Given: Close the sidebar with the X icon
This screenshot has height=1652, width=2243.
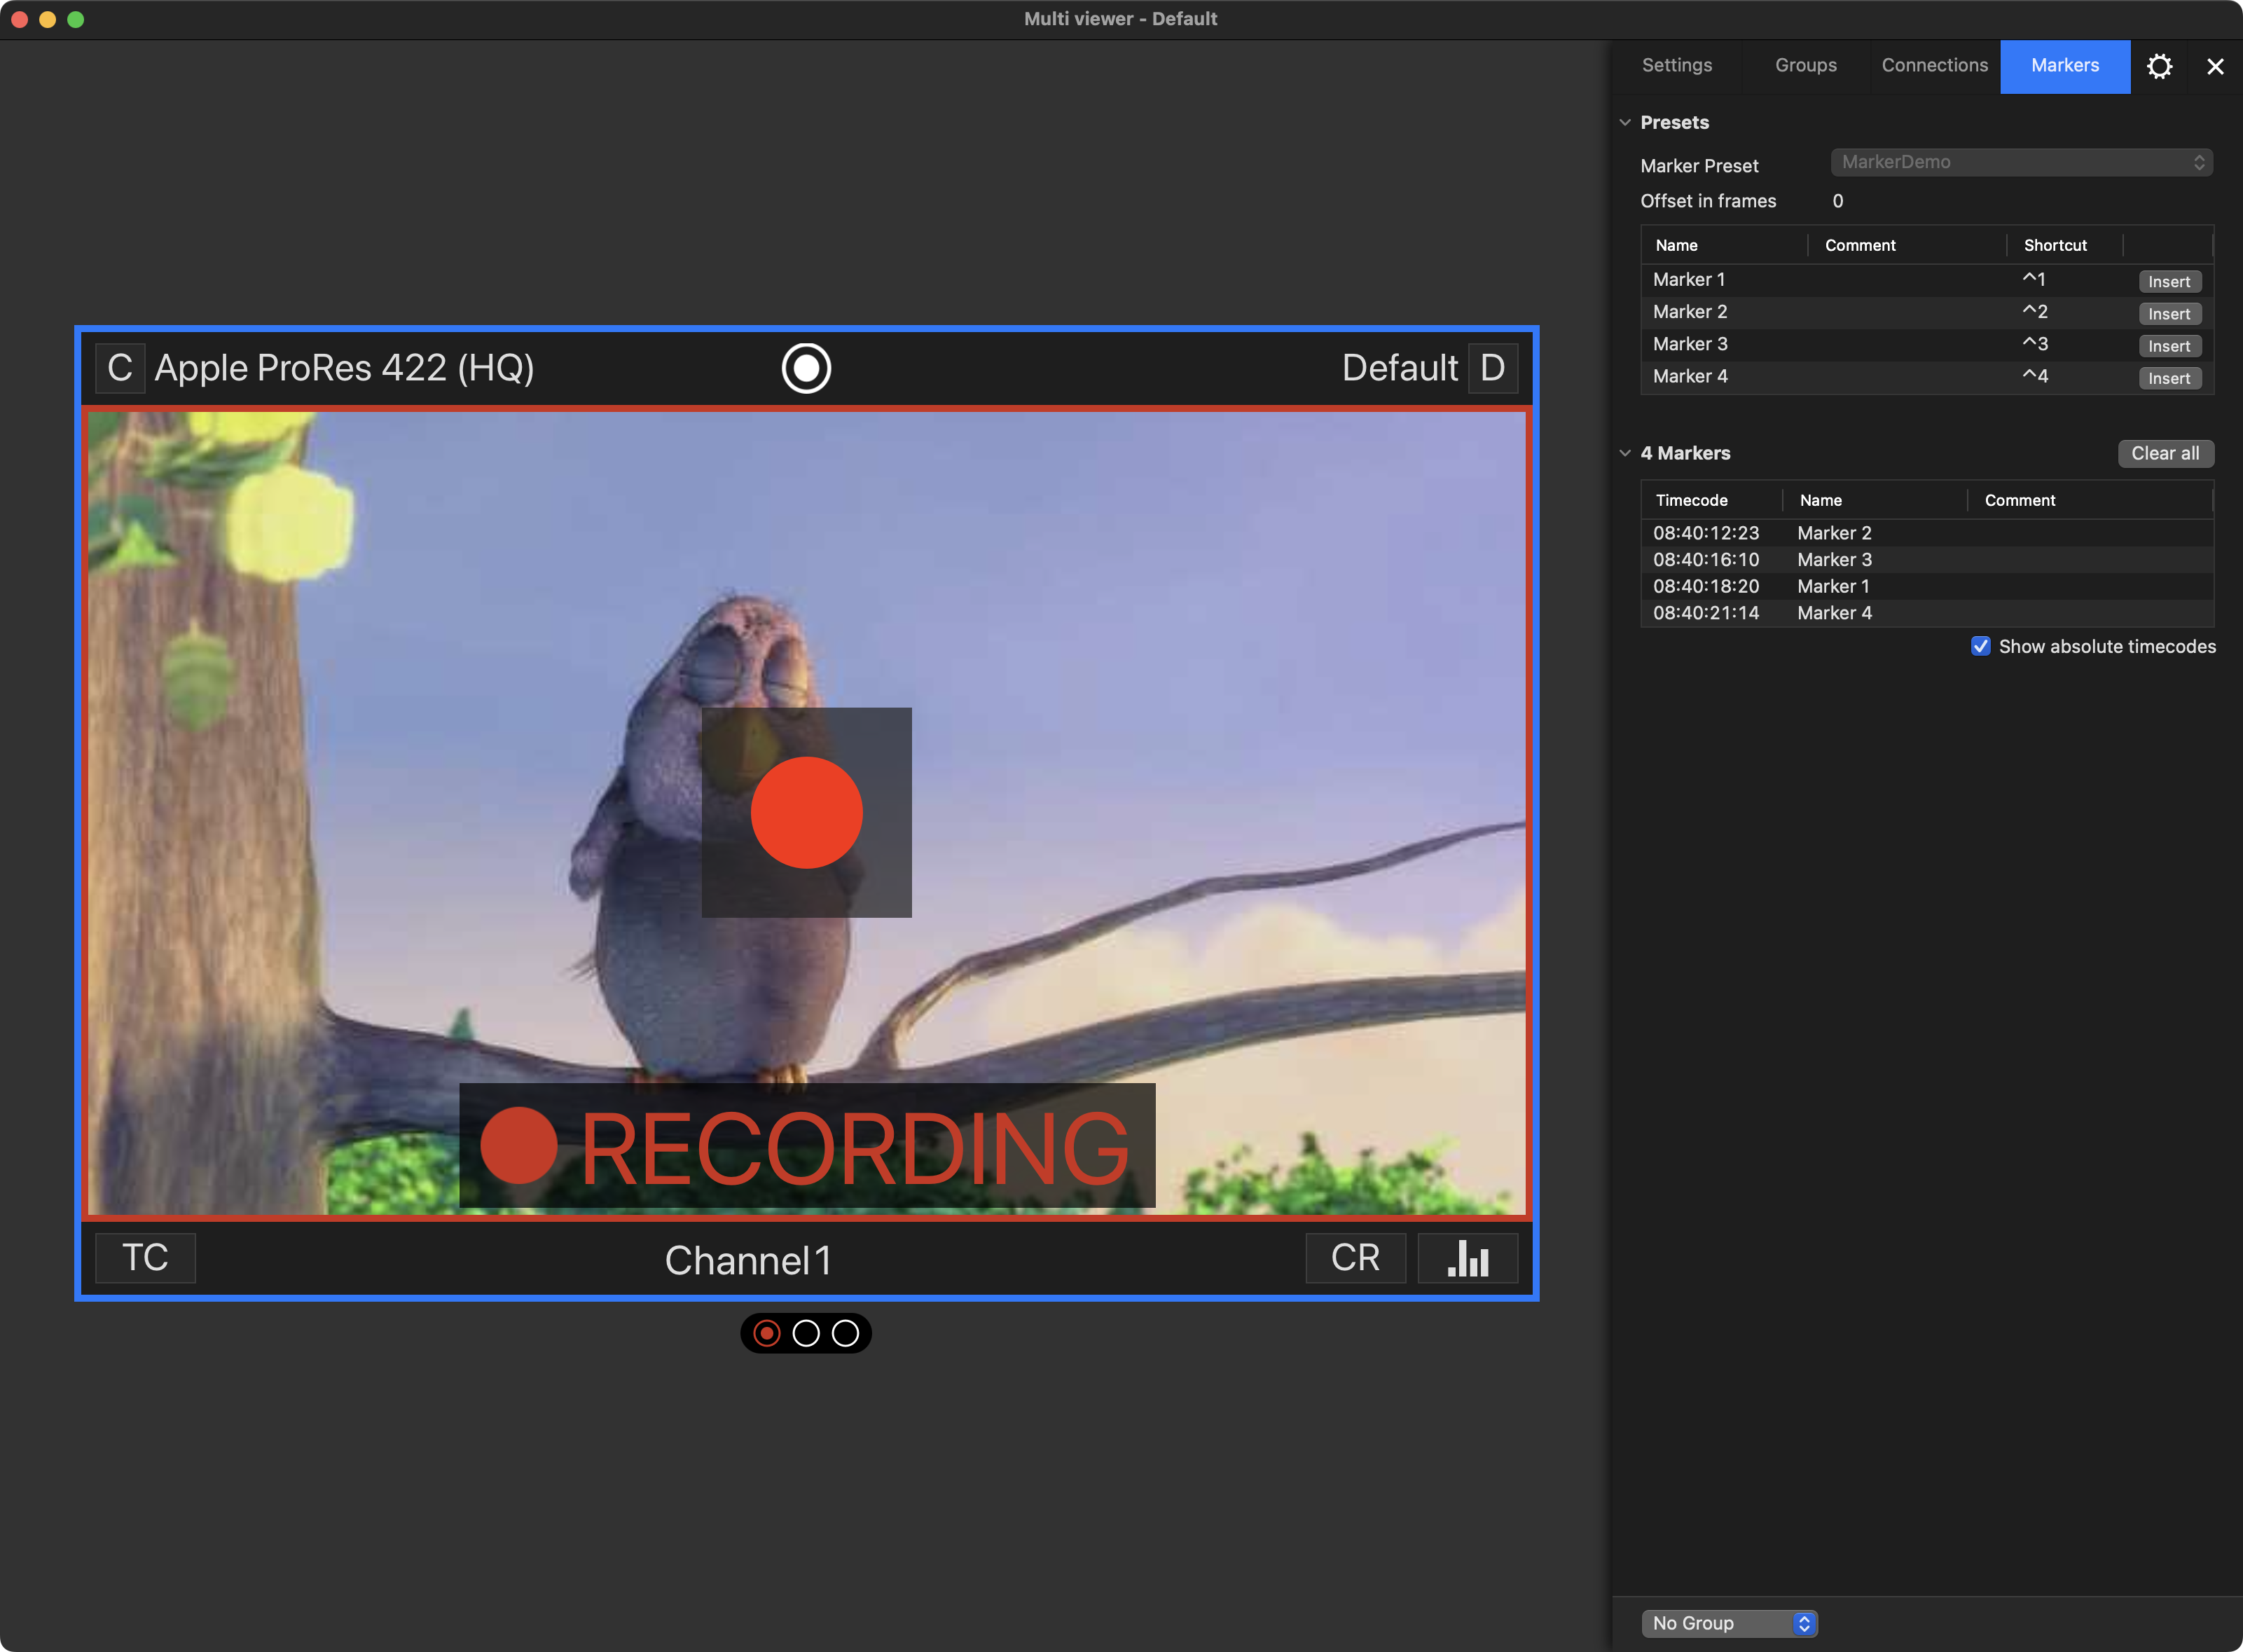Looking at the screenshot, I should tap(2215, 66).
